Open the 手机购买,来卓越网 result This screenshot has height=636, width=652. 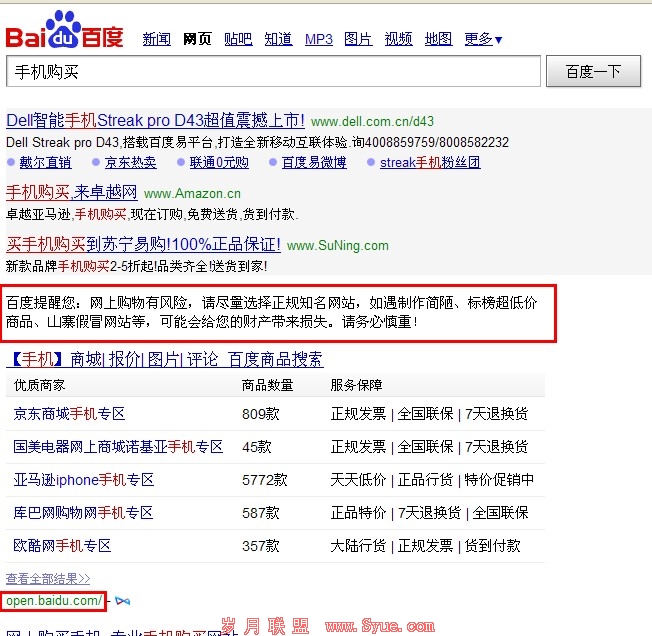tap(72, 192)
